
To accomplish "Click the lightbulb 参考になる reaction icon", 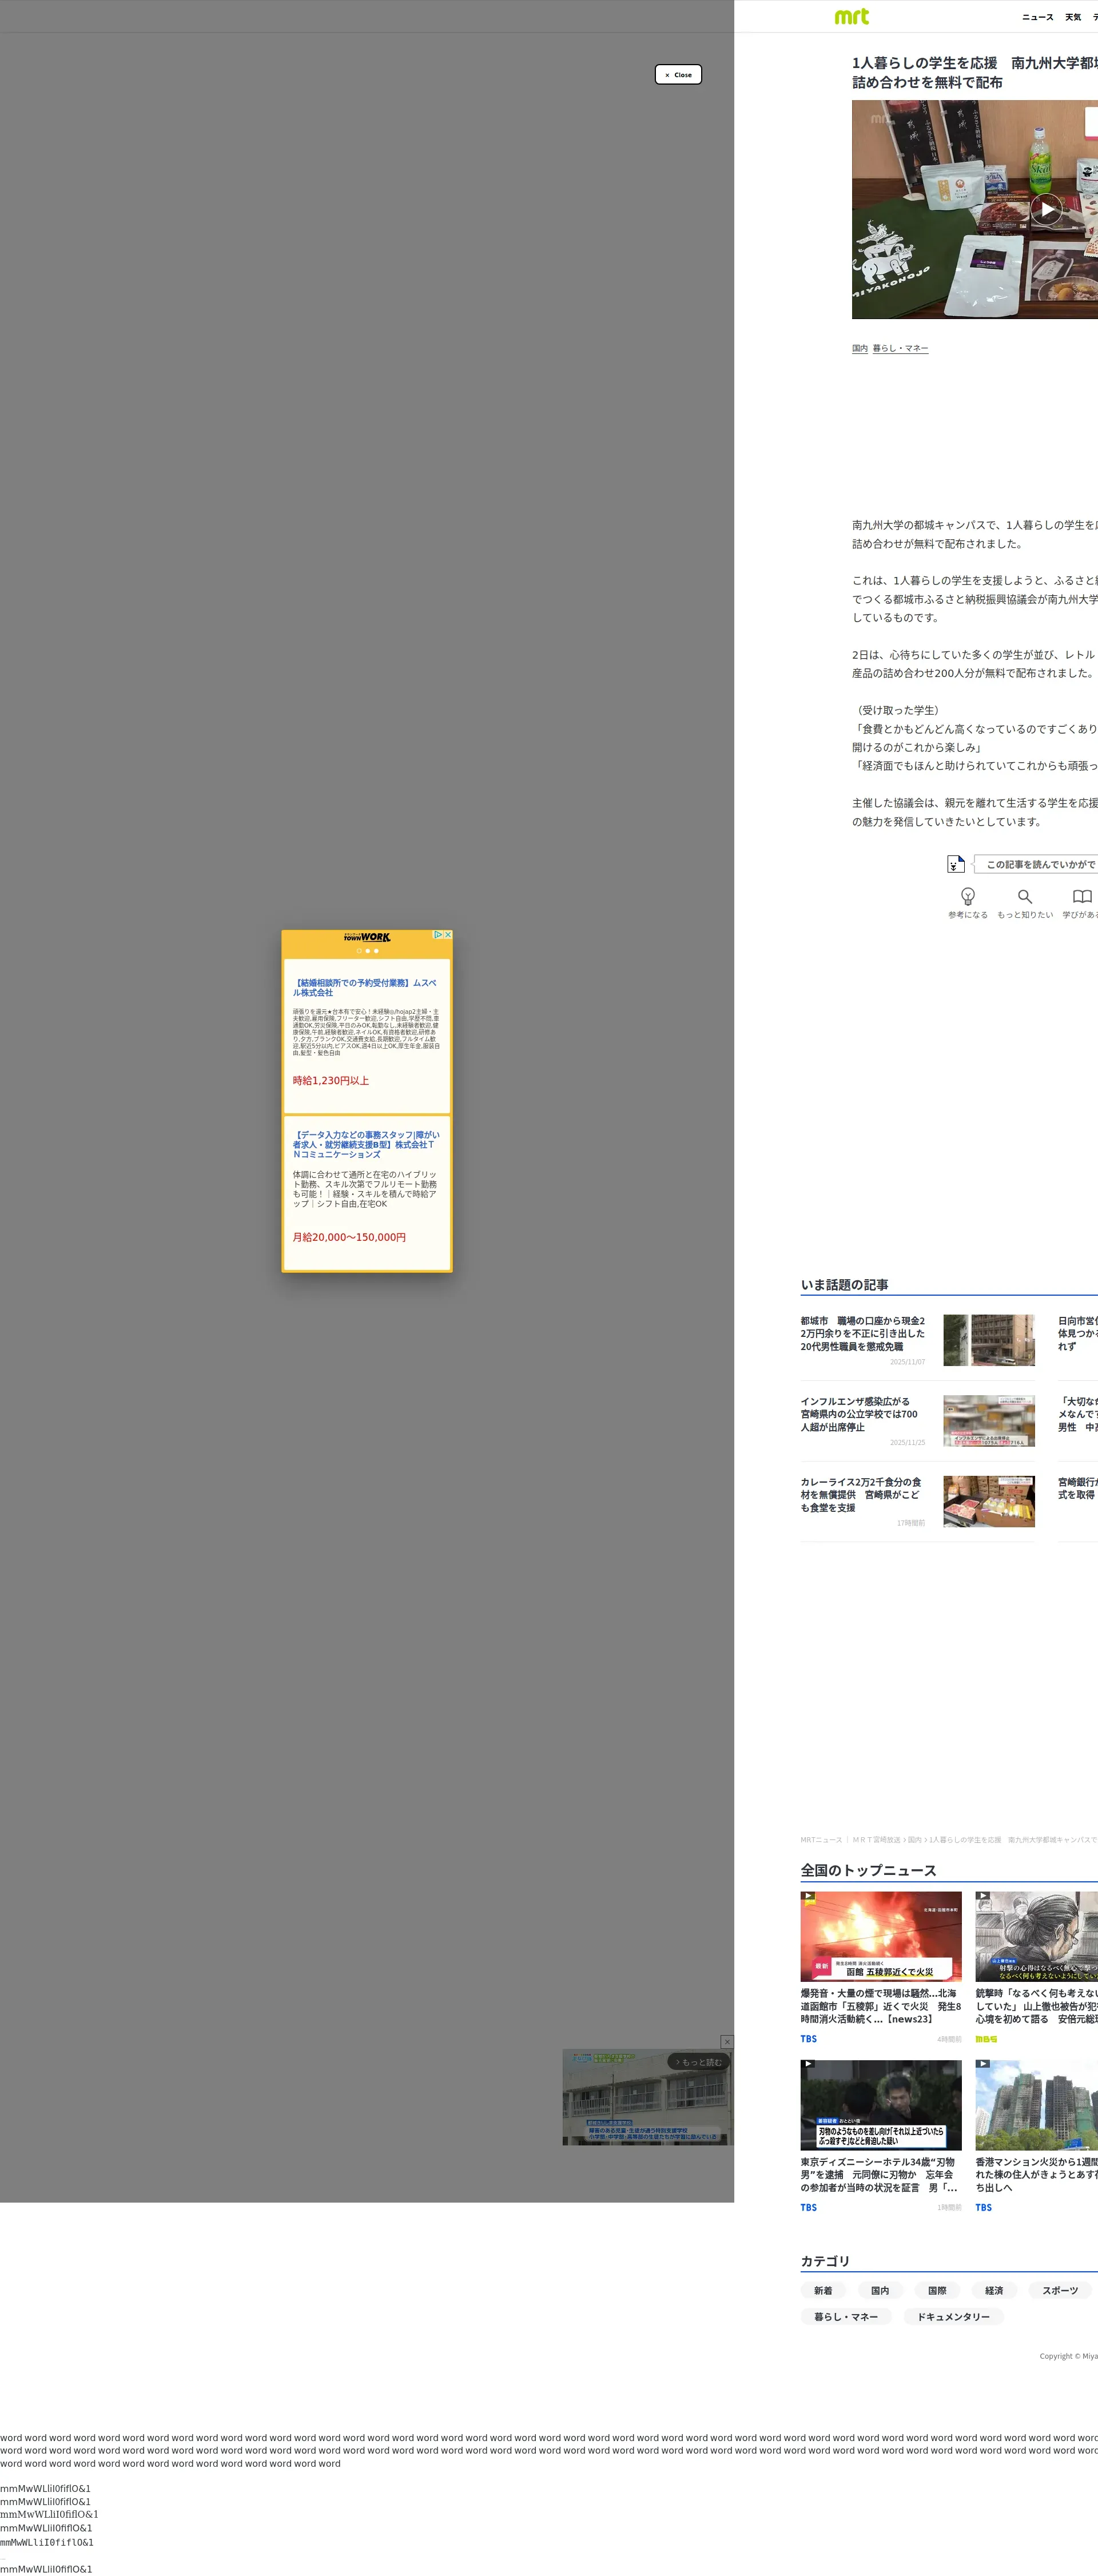I will pyautogui.click(x=967, y=896).
